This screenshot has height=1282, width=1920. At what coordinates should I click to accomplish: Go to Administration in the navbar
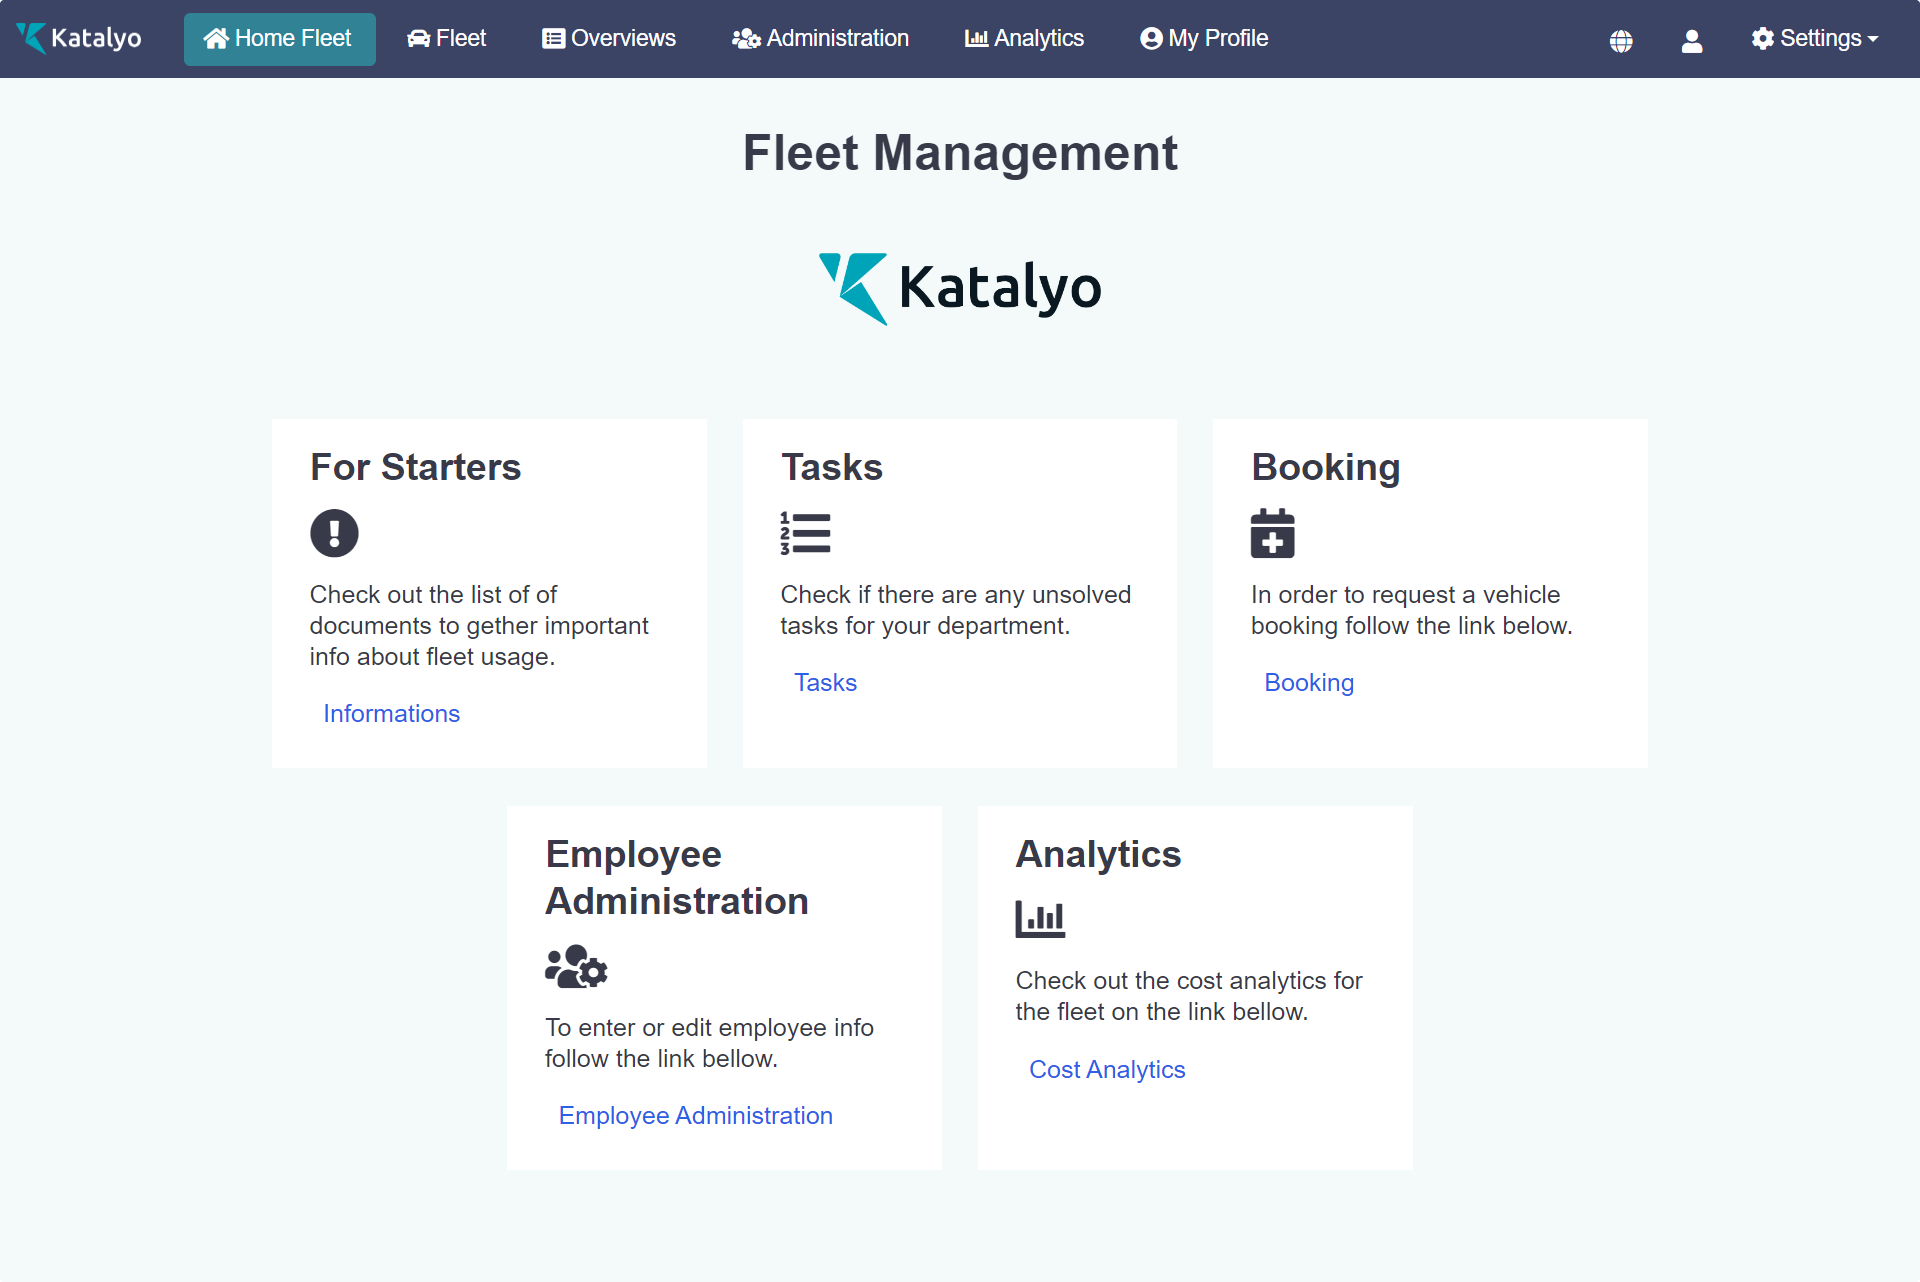tap(820, 38)
